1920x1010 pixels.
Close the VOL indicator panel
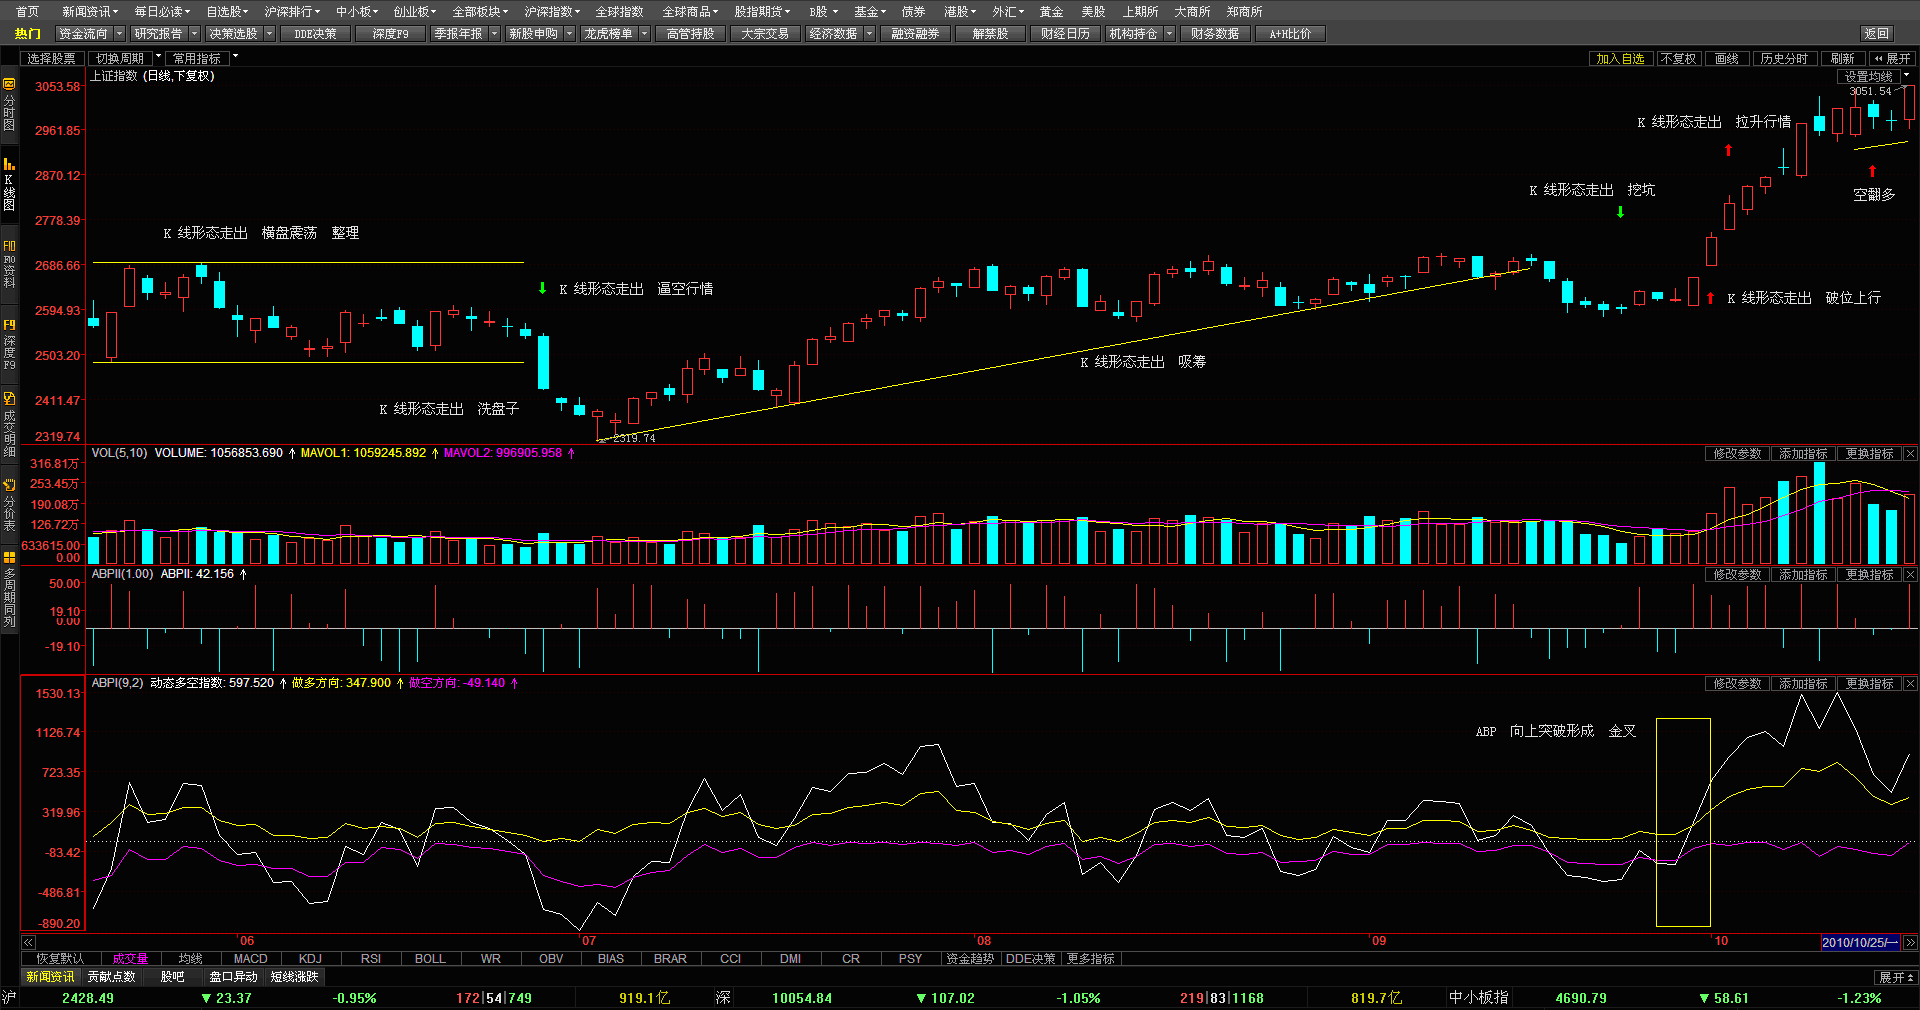tap(1910, 454)
